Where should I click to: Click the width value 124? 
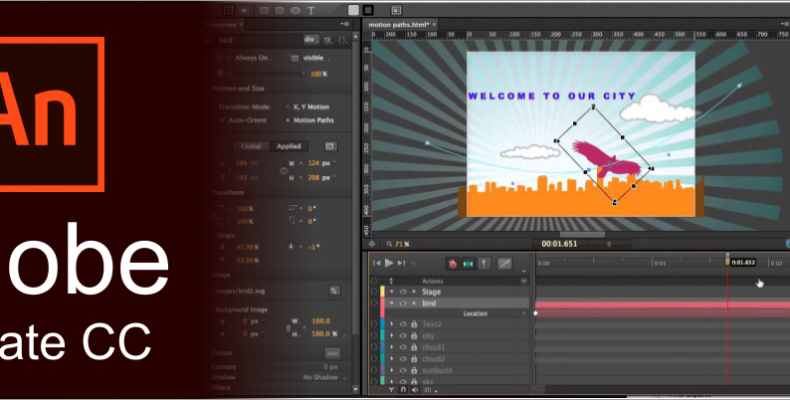click(x=313, y=163)
